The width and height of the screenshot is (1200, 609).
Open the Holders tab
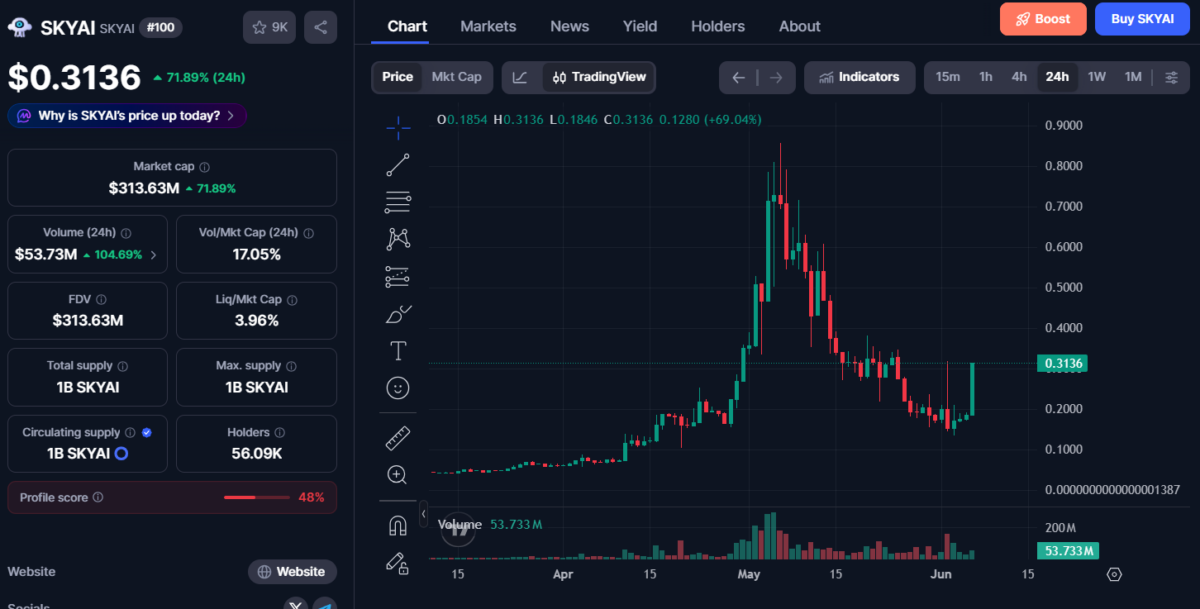pos(718,26)
